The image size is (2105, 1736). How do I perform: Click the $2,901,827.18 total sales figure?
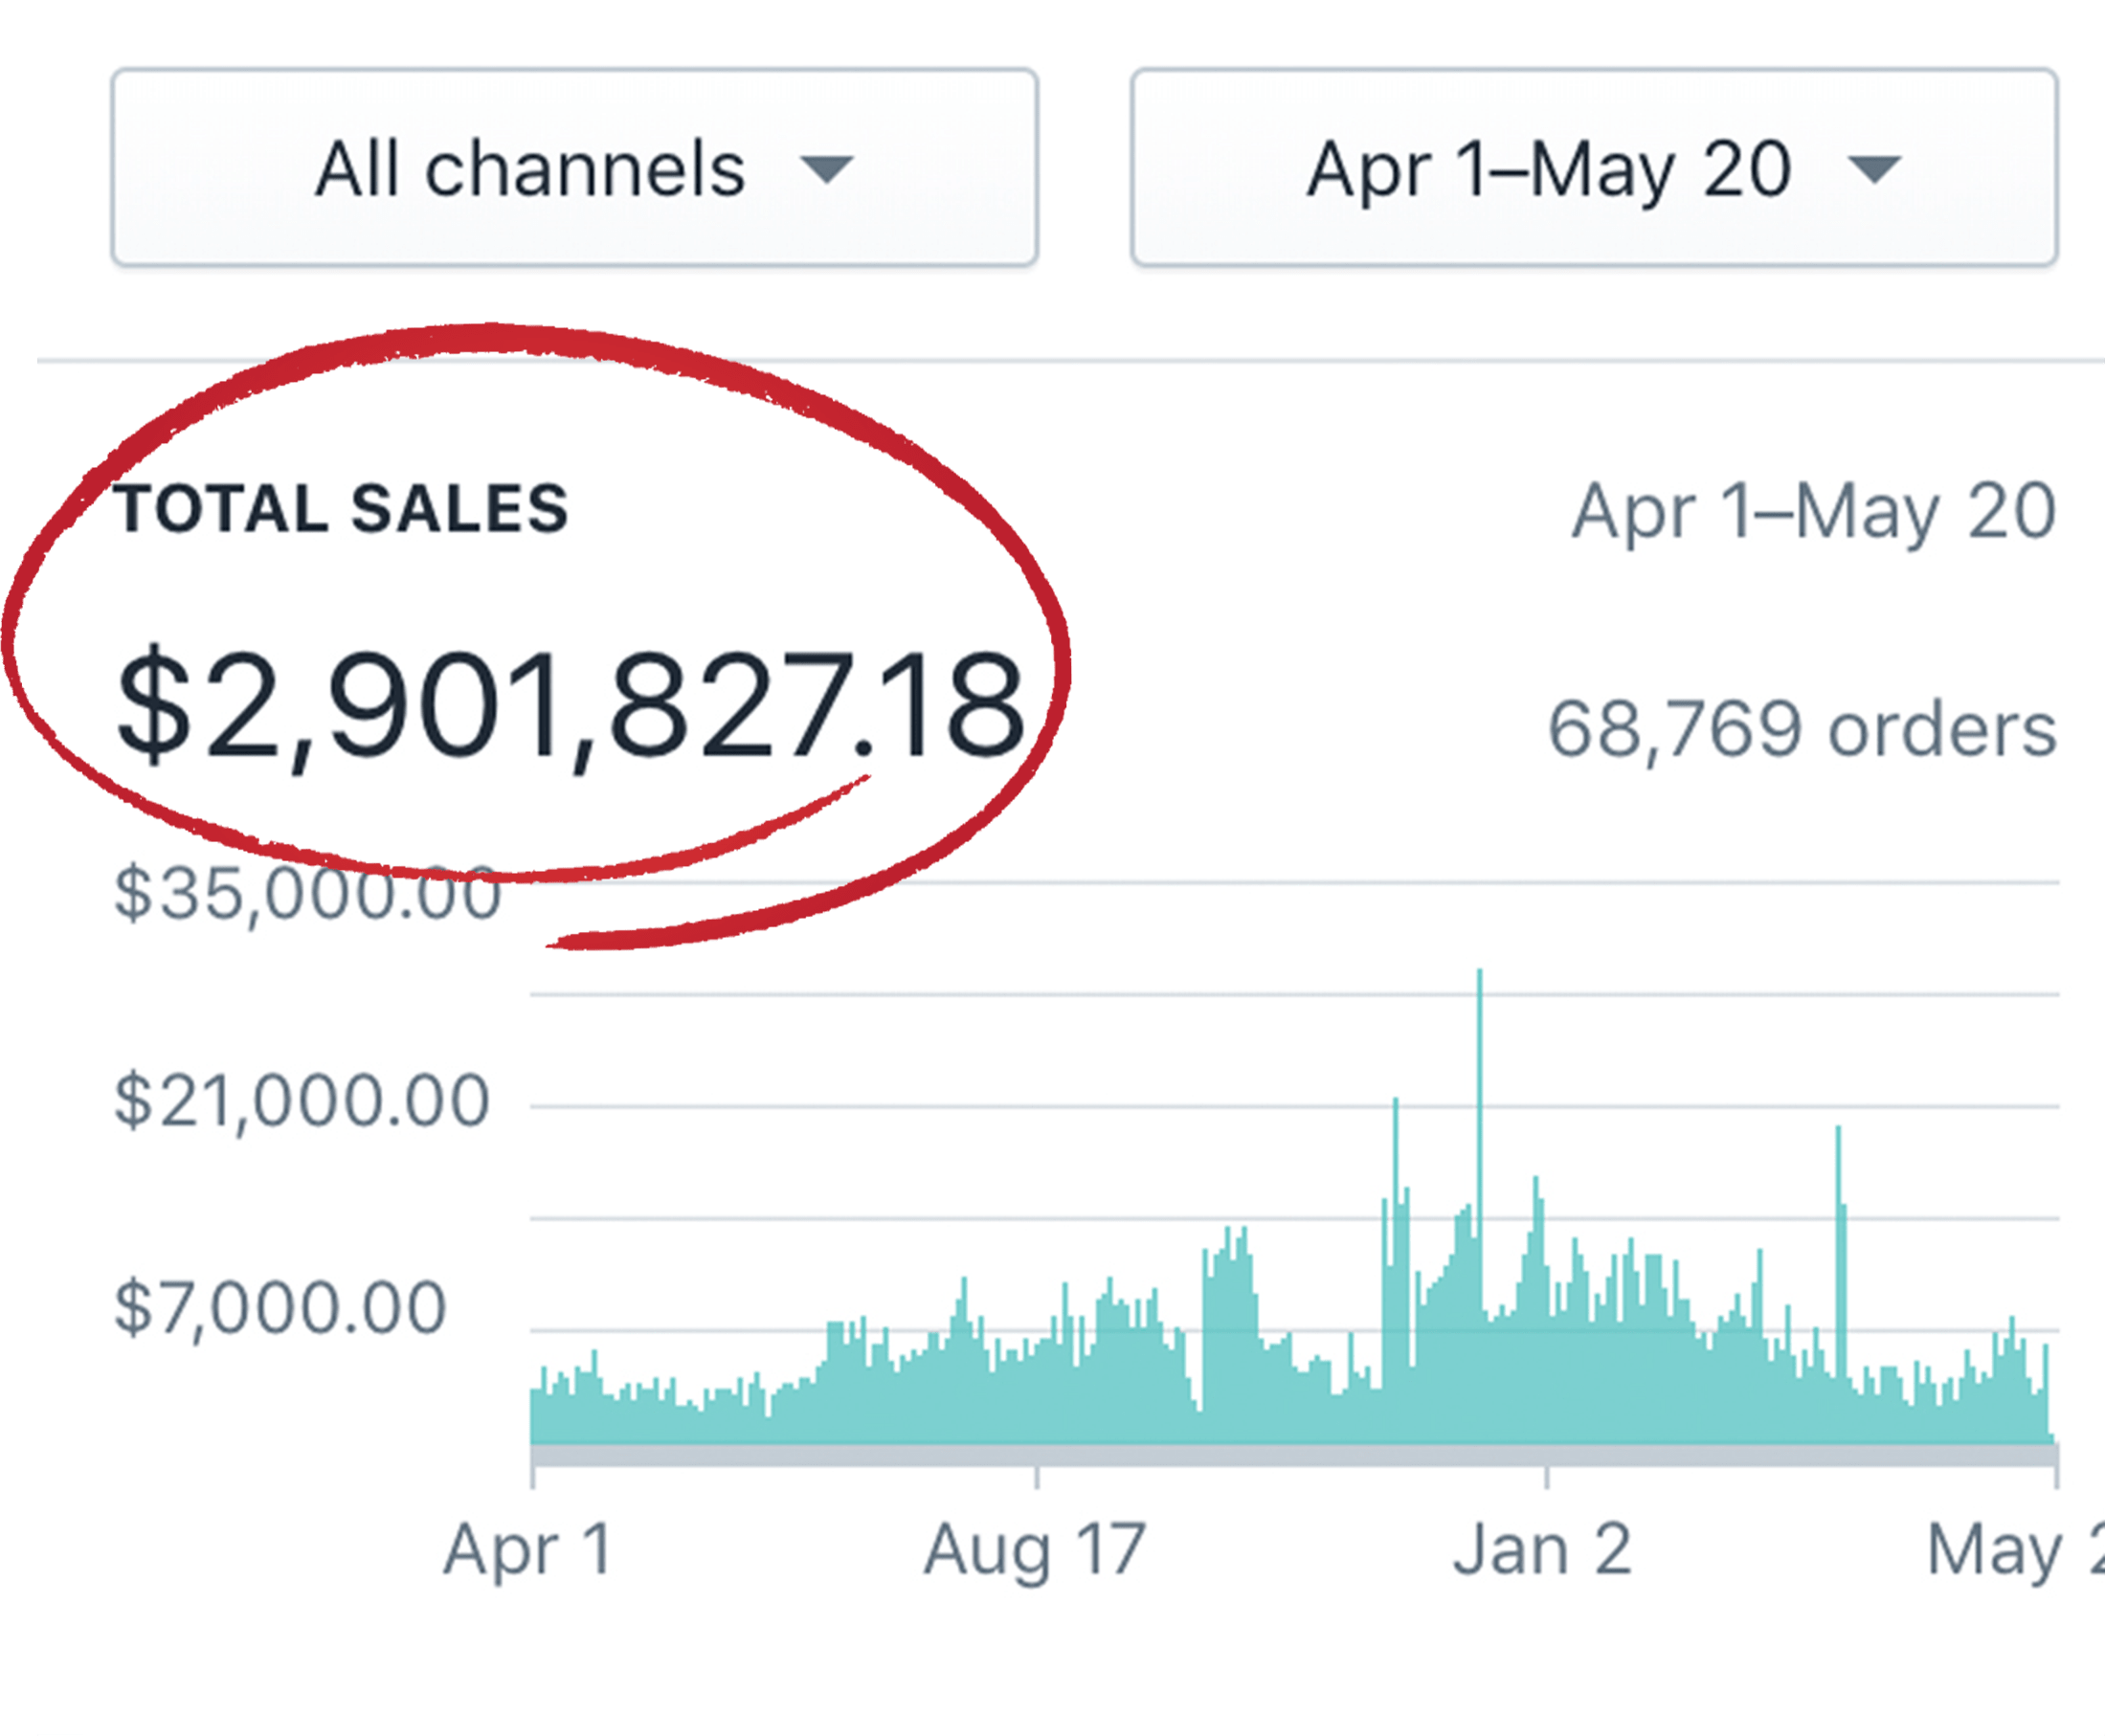pos(570,706)
